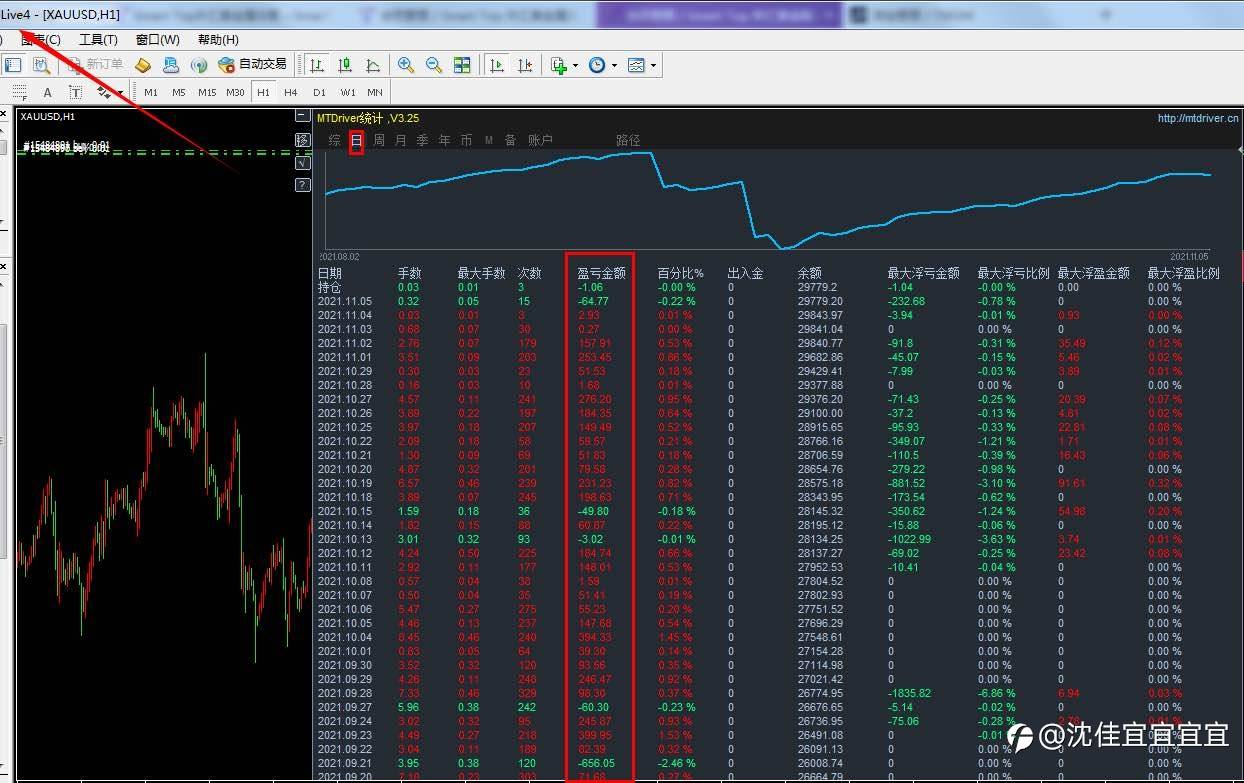Switch to the 周 weekly tab
Viewport: 1244px width, 783px height.
tap(379, 141)
